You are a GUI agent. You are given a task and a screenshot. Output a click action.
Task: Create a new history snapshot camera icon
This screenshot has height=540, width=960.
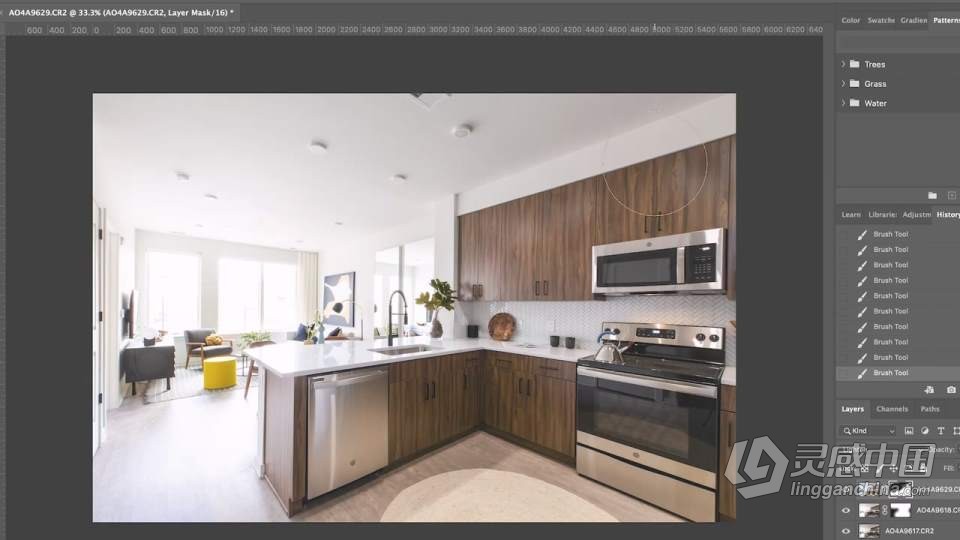click(x=951, y=390)
